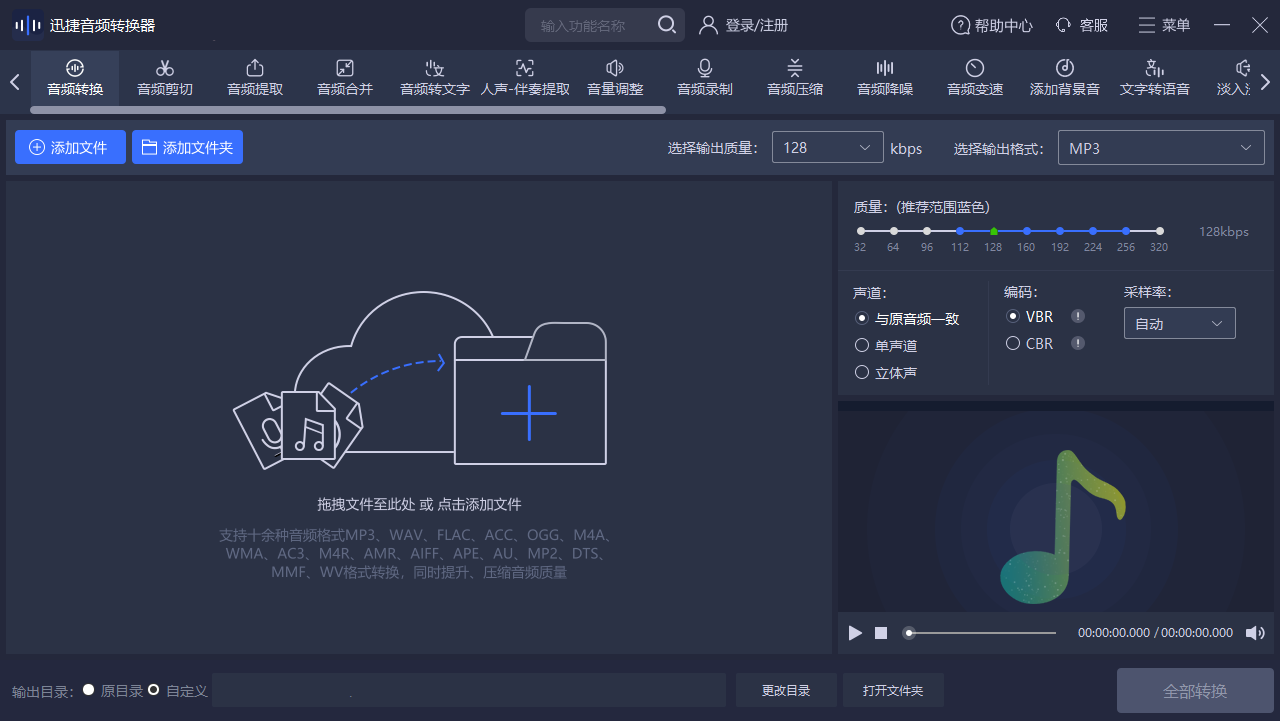Select the 音频剪切 (audio cut) tool
The width and height of the screenshot is (1280, 721).
pyautogui.click(x=164, y=78)
